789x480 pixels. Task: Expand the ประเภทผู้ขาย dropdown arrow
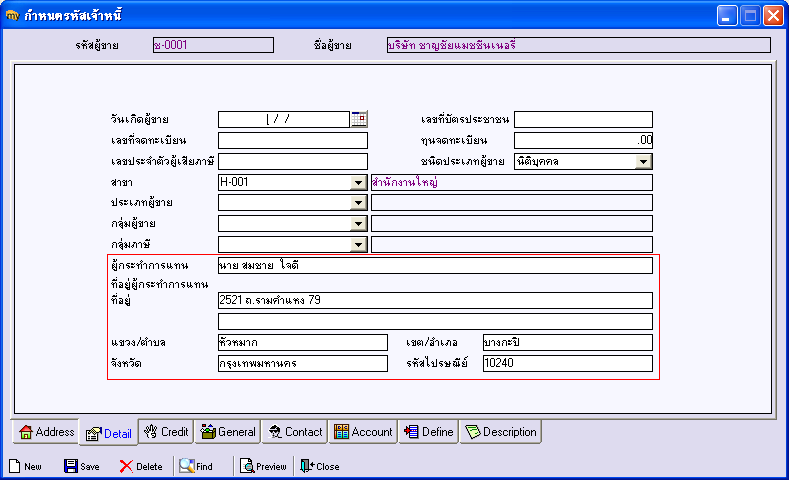point(358,203)
